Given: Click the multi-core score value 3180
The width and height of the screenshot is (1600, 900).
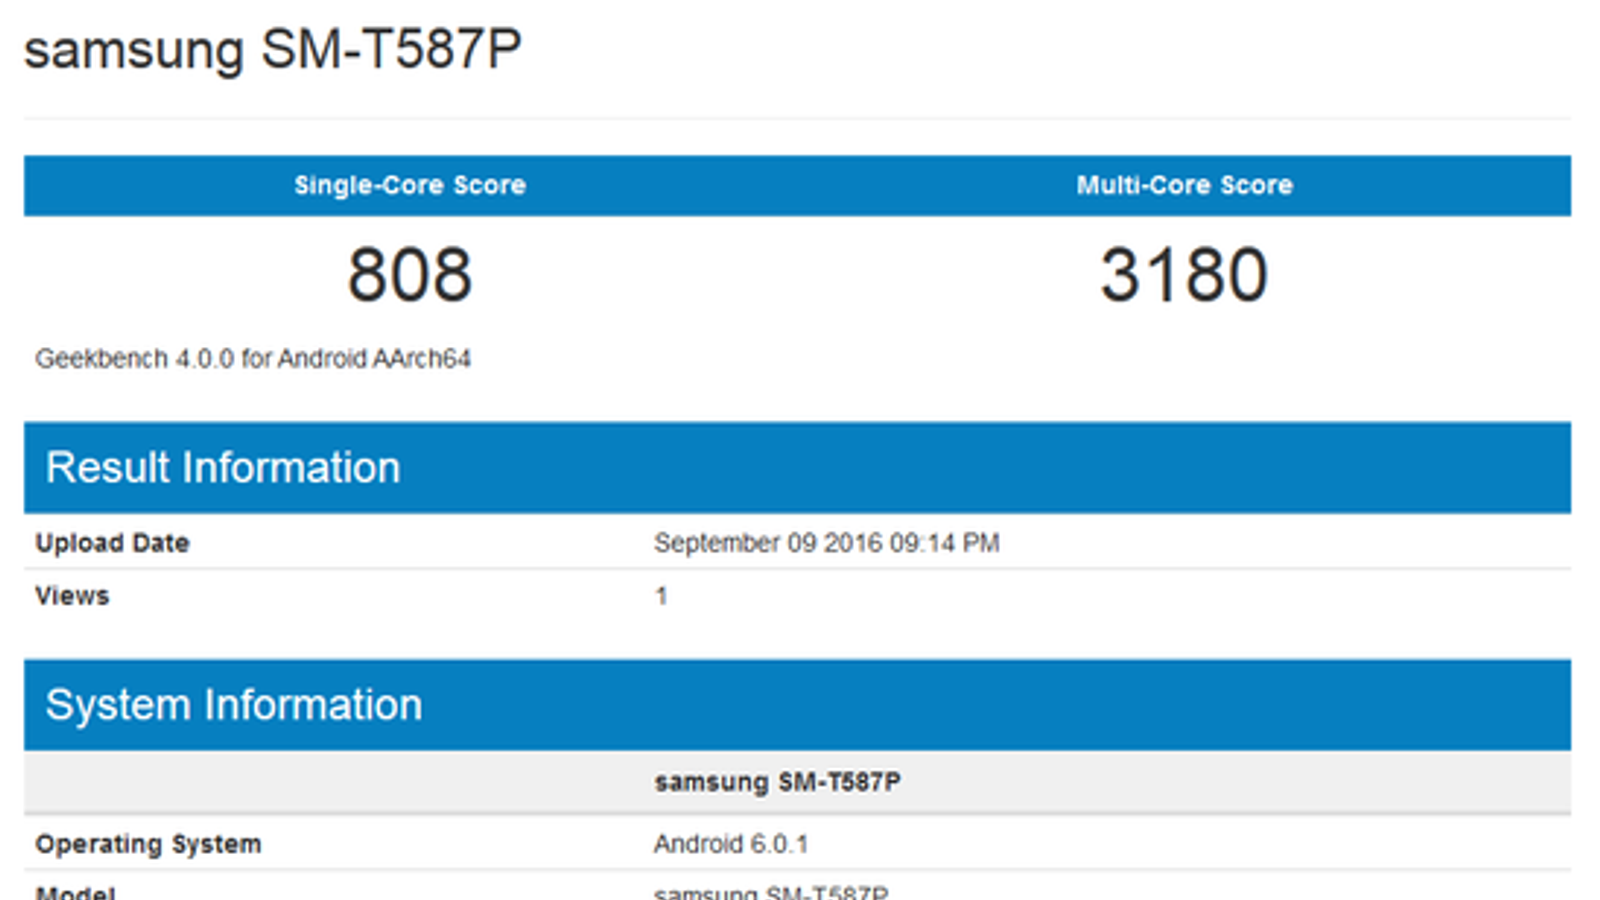Looking at the screenshot, I should tap(1184, 274).
